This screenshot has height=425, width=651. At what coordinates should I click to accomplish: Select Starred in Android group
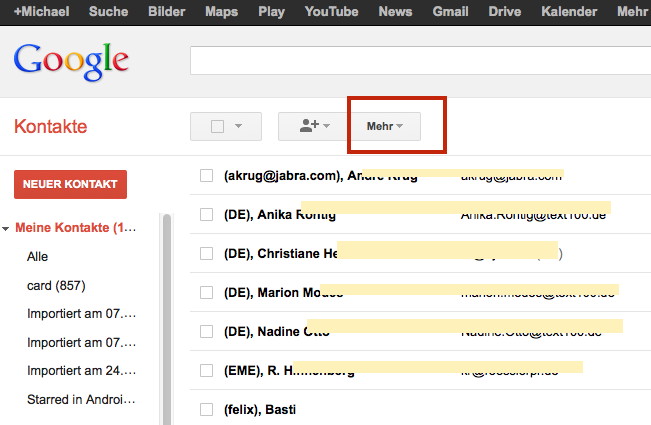point(81,399)
